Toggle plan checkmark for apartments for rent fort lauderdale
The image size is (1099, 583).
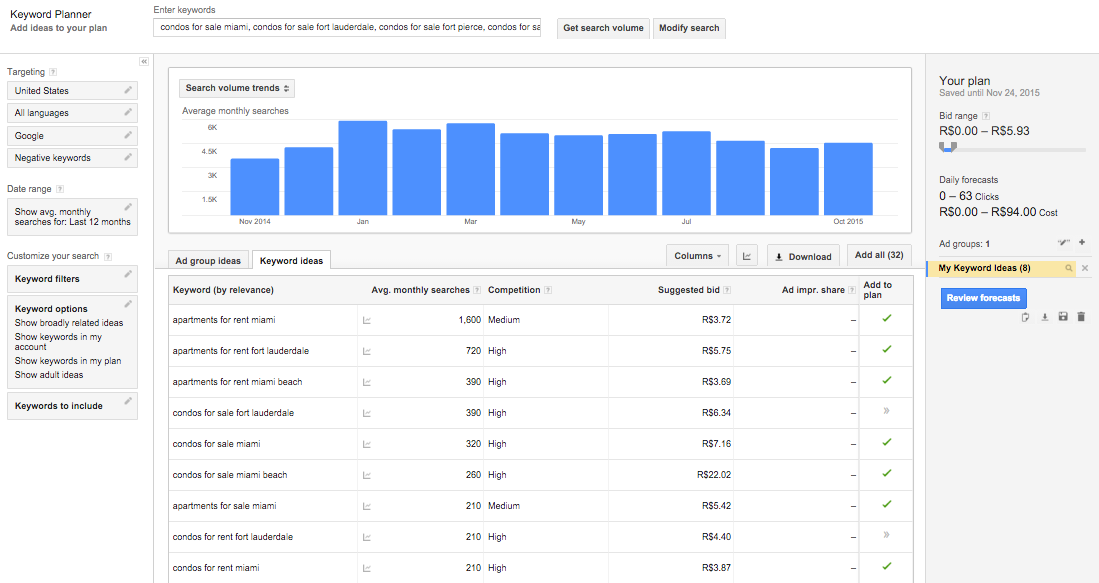click(x=887, y=349)
